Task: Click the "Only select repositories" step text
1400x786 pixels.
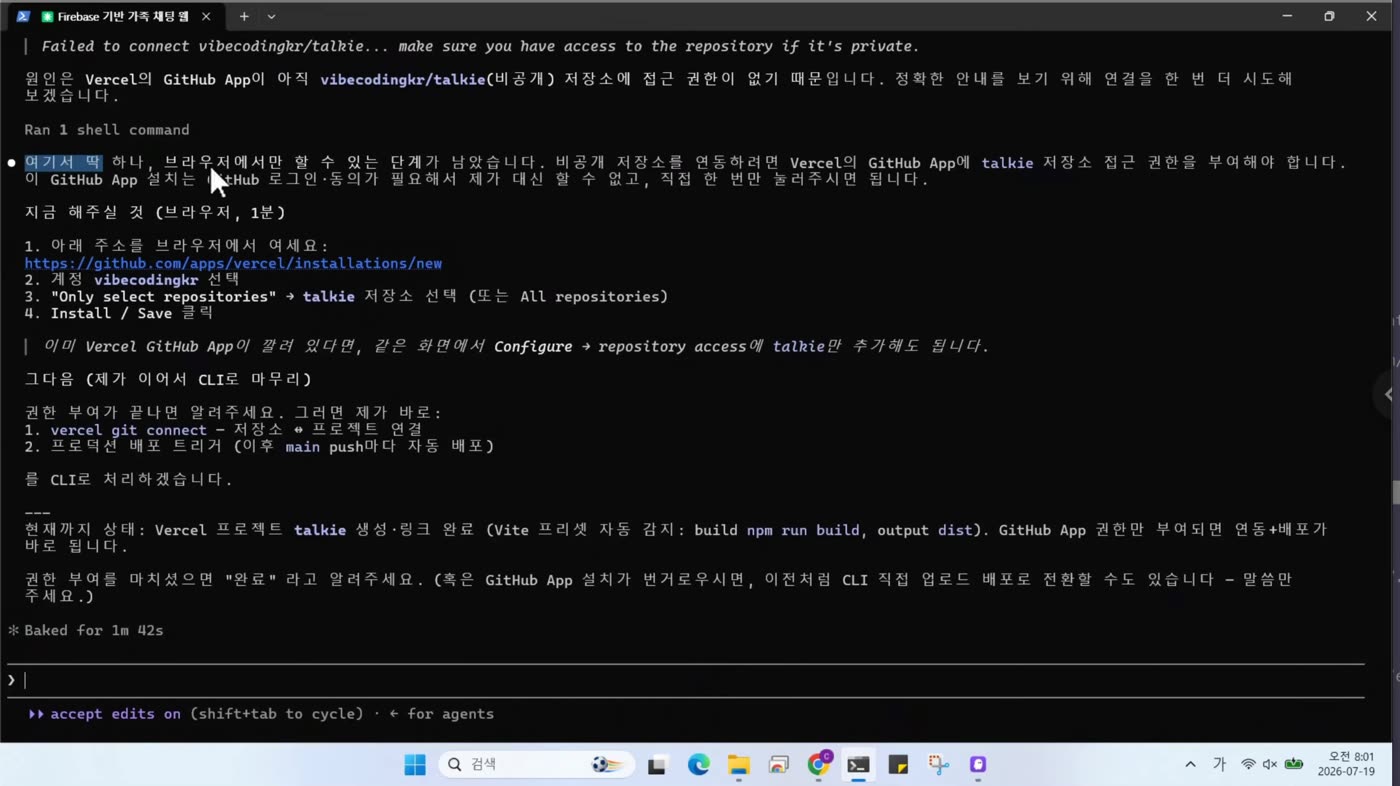Action: click(163, 297)
